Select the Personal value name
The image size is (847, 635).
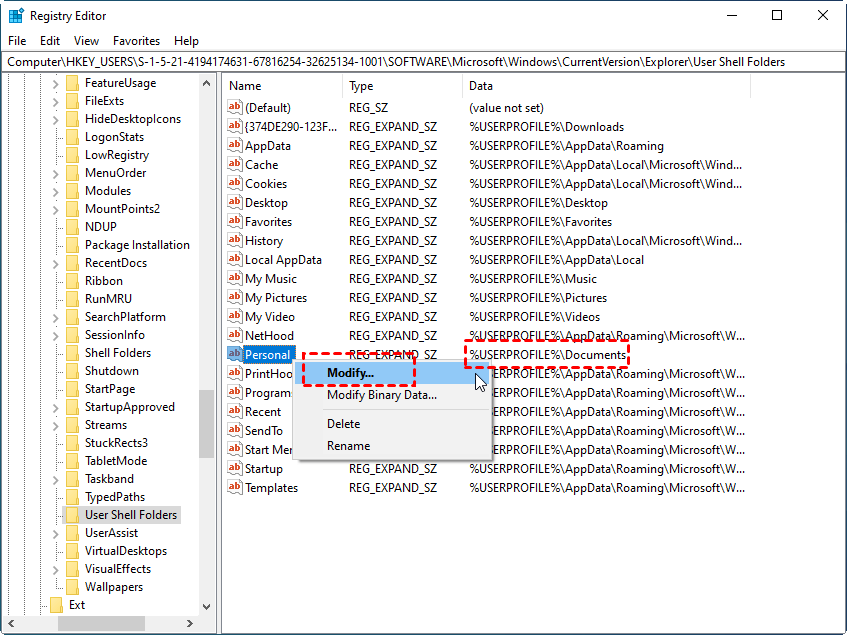coord(268,354)
